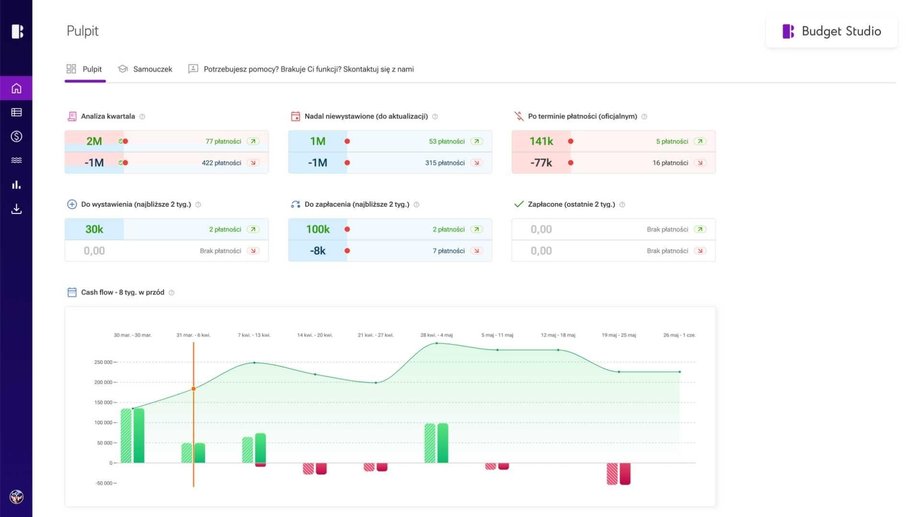Open the Home icon in sidebar

coord(16,88)
